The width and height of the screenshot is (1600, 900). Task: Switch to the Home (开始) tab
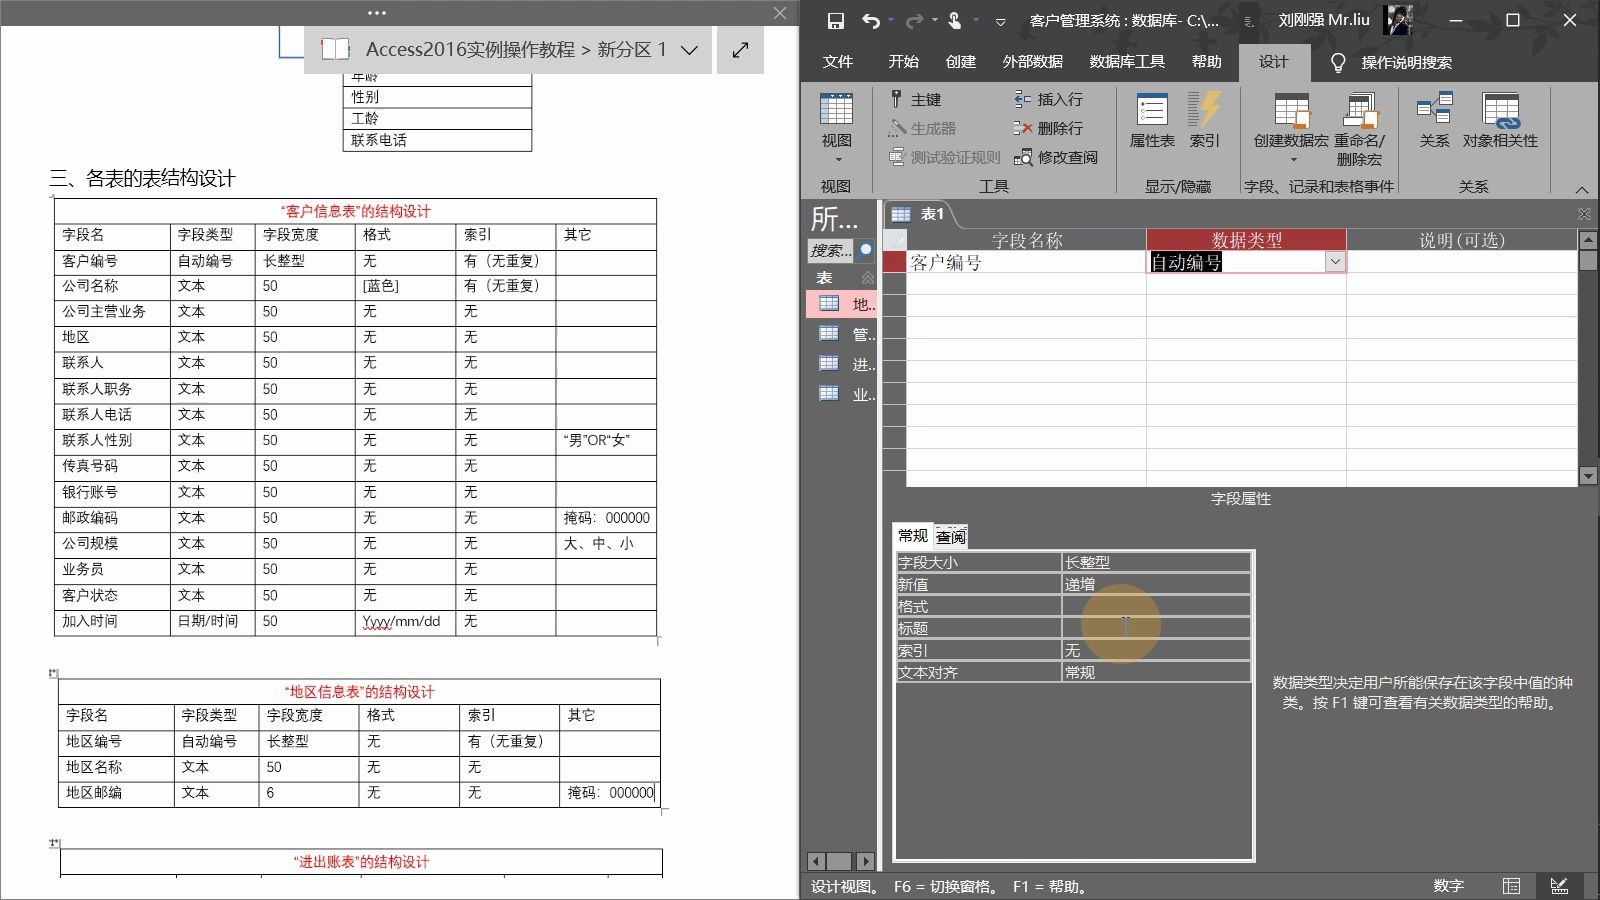point(903,62)
